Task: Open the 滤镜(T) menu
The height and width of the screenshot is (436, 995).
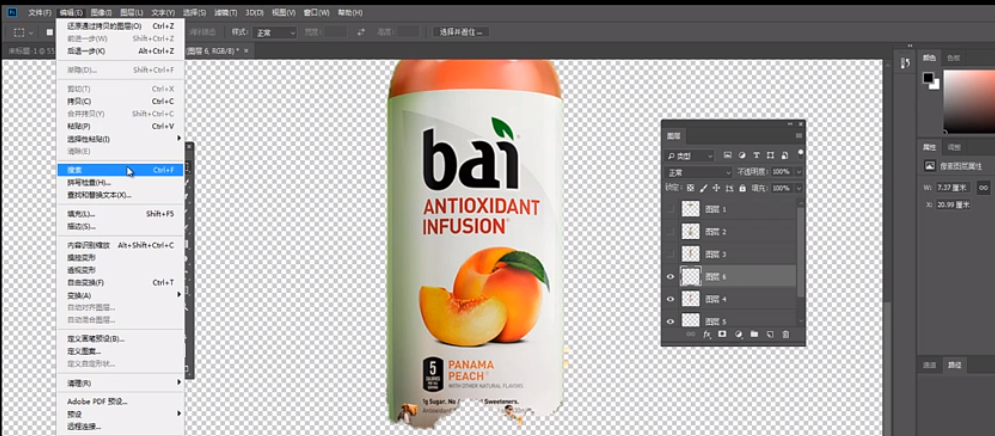Action: [225, 13]
